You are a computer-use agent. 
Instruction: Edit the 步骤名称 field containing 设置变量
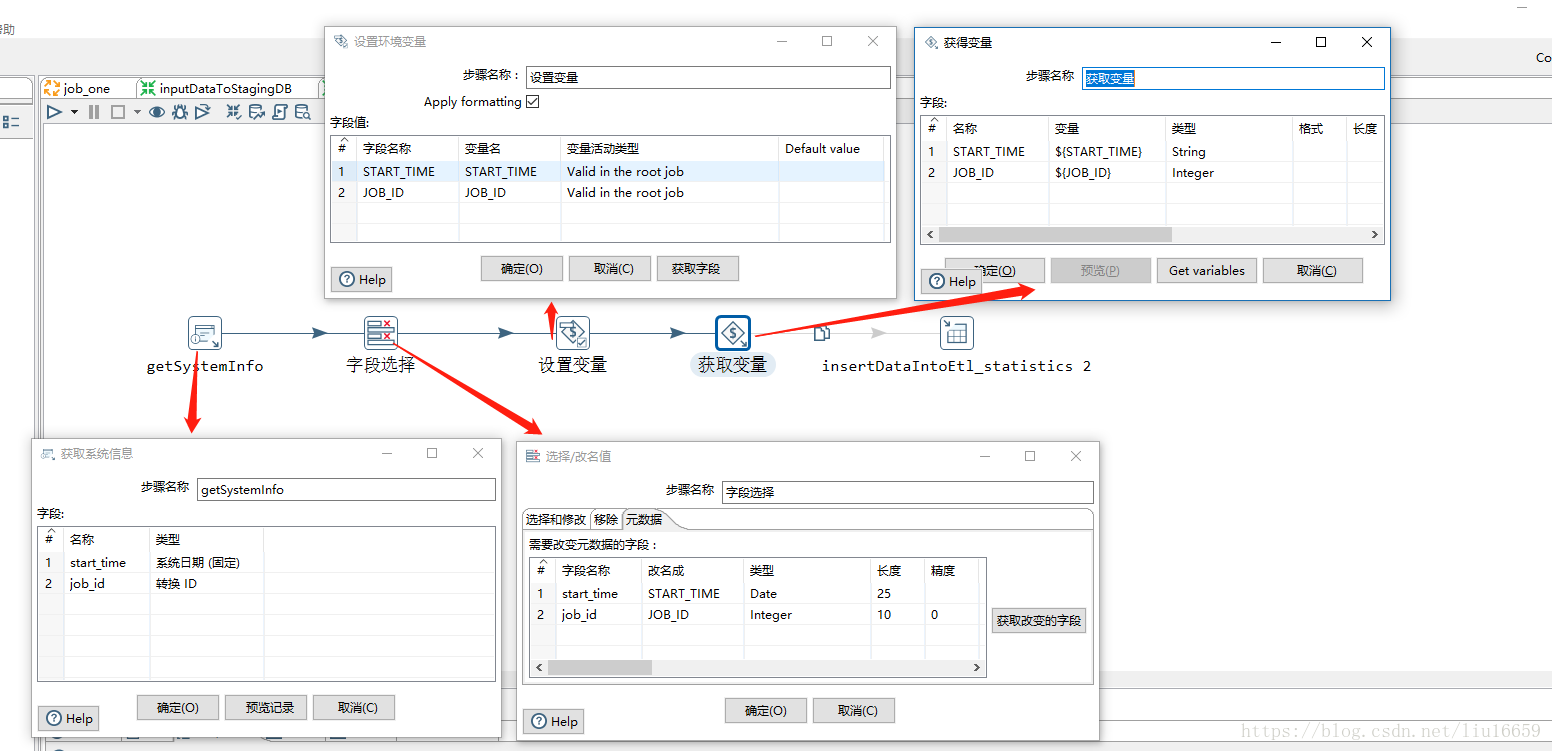[x=708, y=77]
